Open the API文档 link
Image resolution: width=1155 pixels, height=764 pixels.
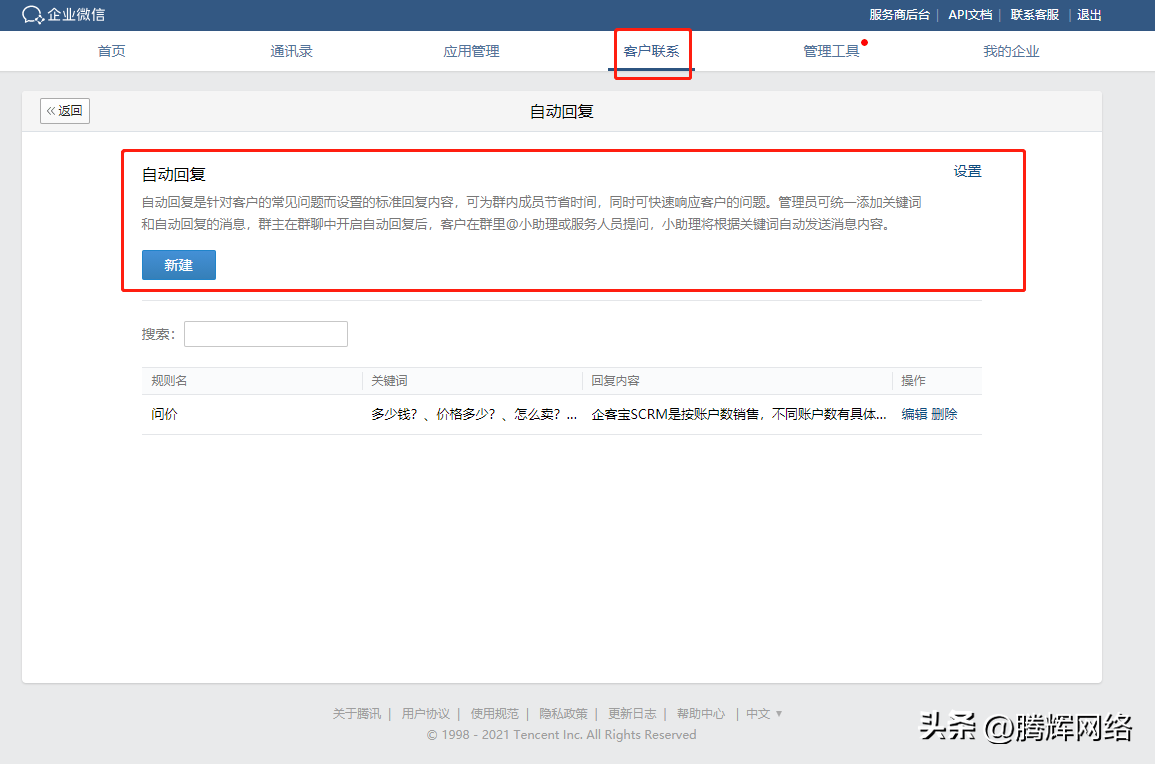[x=970, y=15]
